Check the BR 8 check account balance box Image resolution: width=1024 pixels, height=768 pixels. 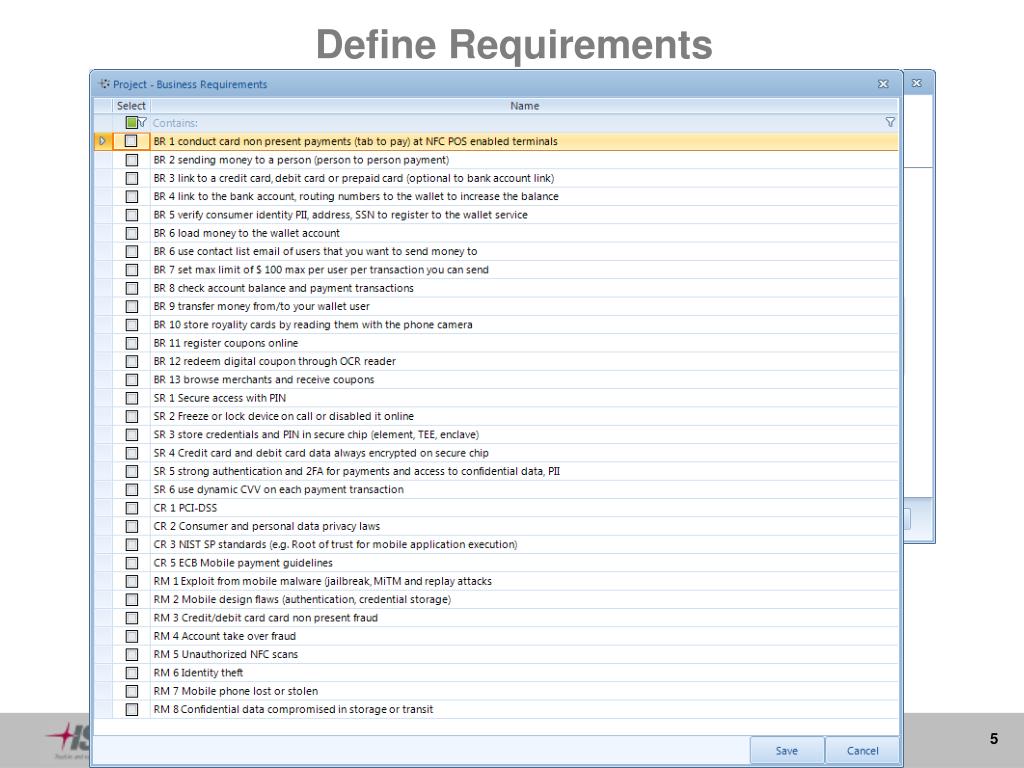[132, 288]
